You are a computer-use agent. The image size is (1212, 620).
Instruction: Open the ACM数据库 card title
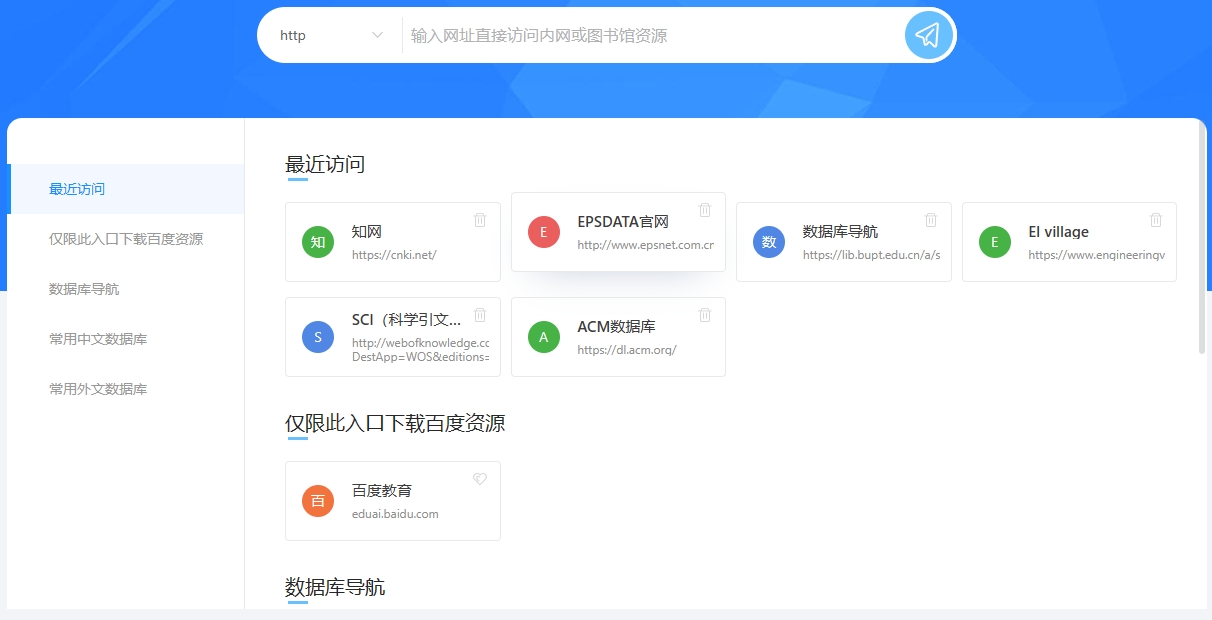pyautogui.click(x=616, y=327)
